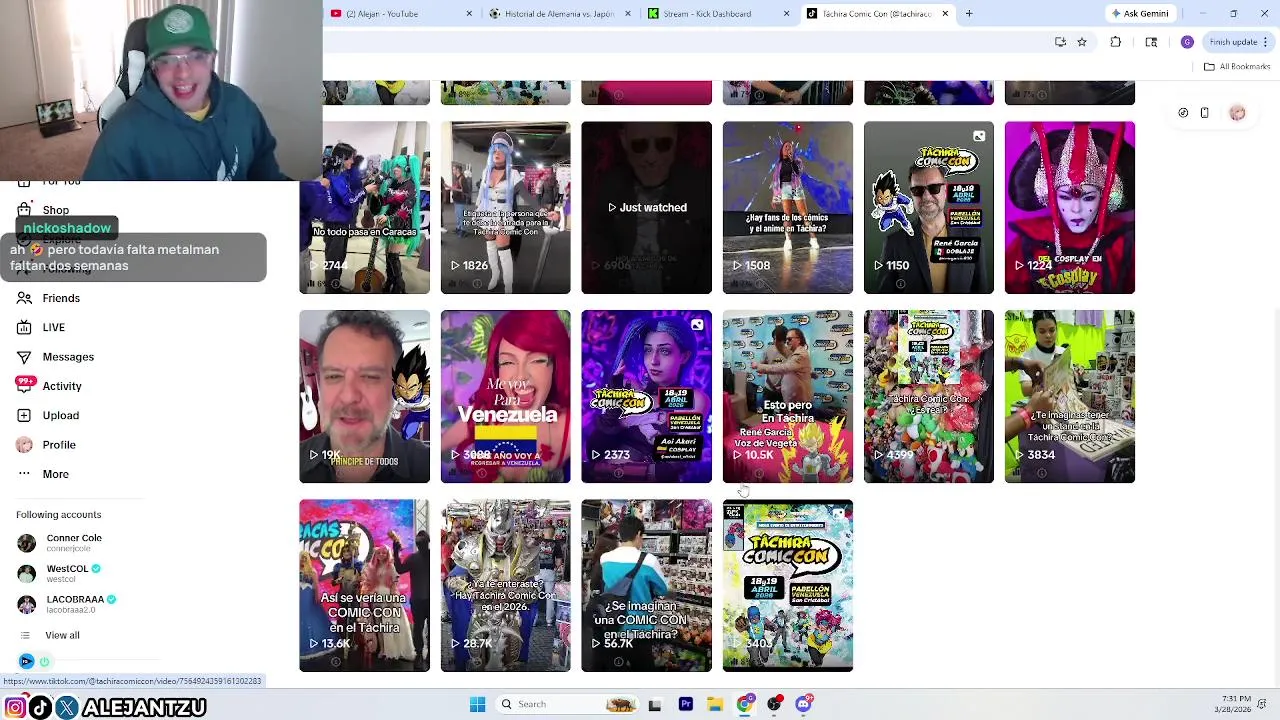Click the Ask Gemini button
The height and width of the screenshot is (720, 1280).
click(x=1140, y=14)
